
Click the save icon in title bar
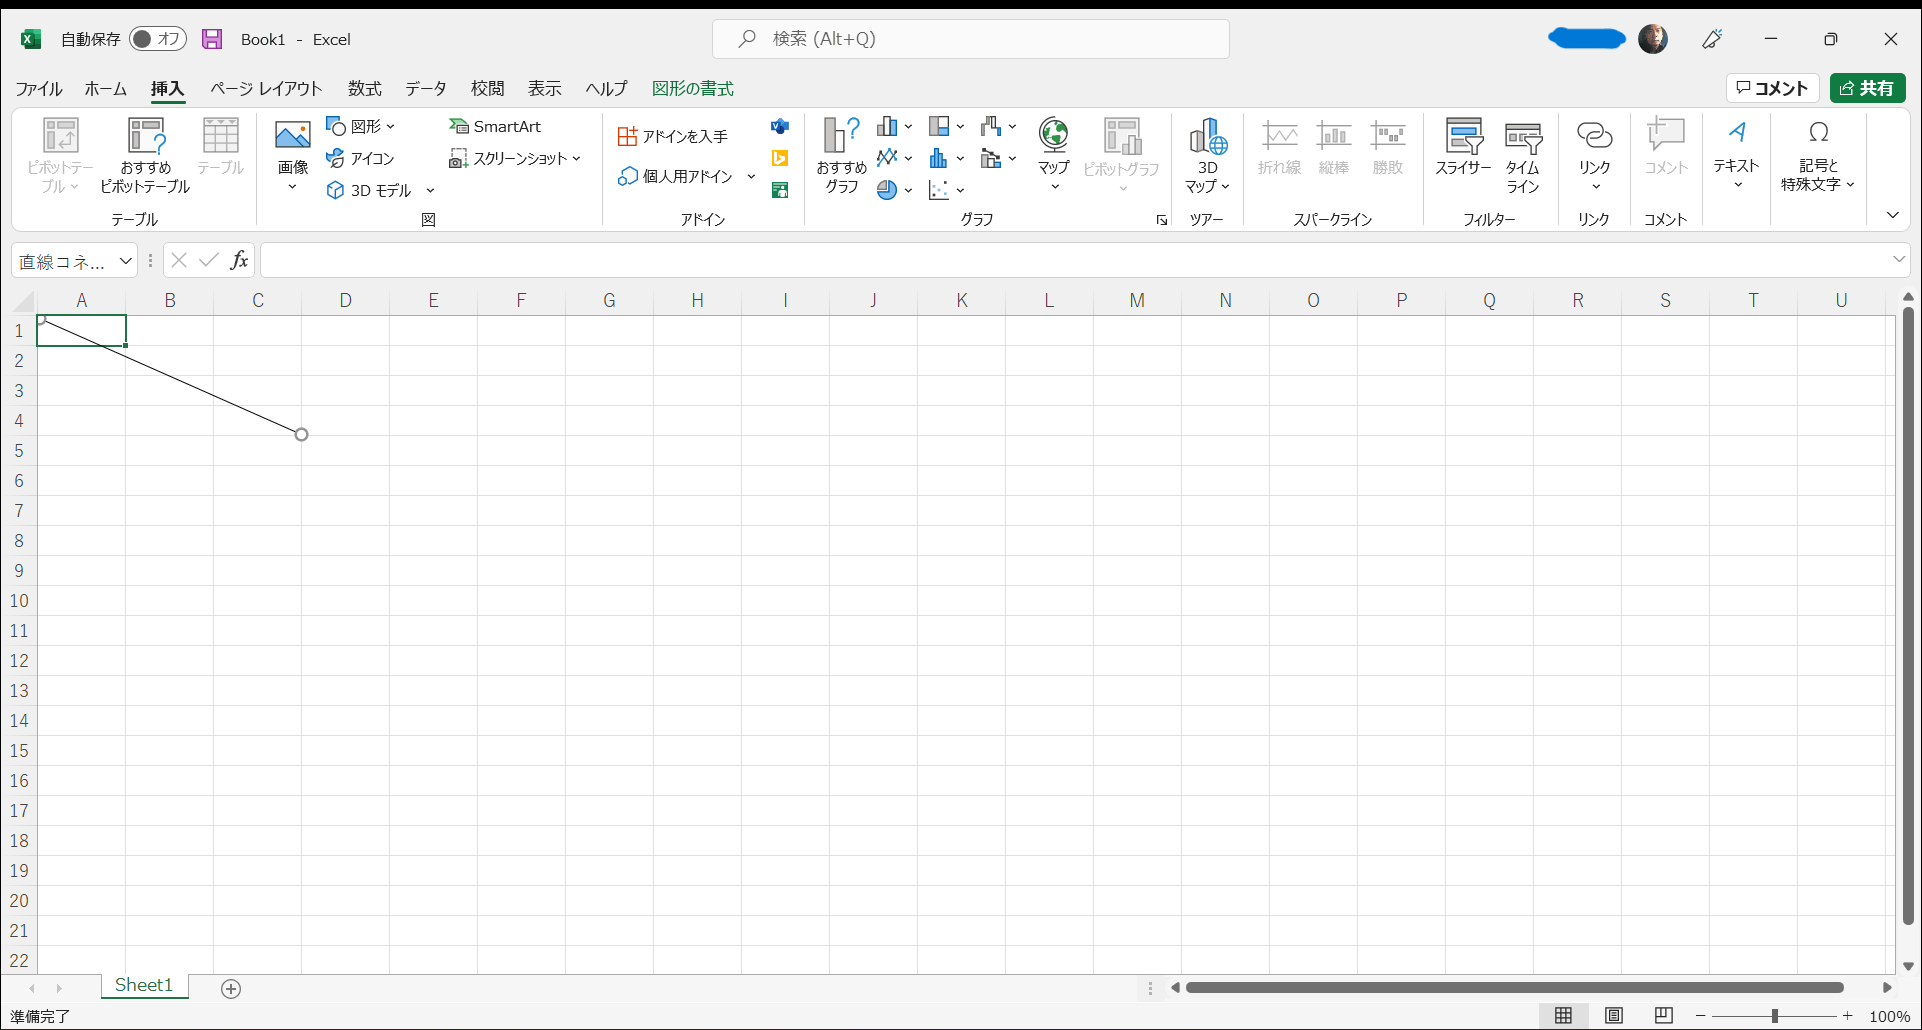click(212, 39)
